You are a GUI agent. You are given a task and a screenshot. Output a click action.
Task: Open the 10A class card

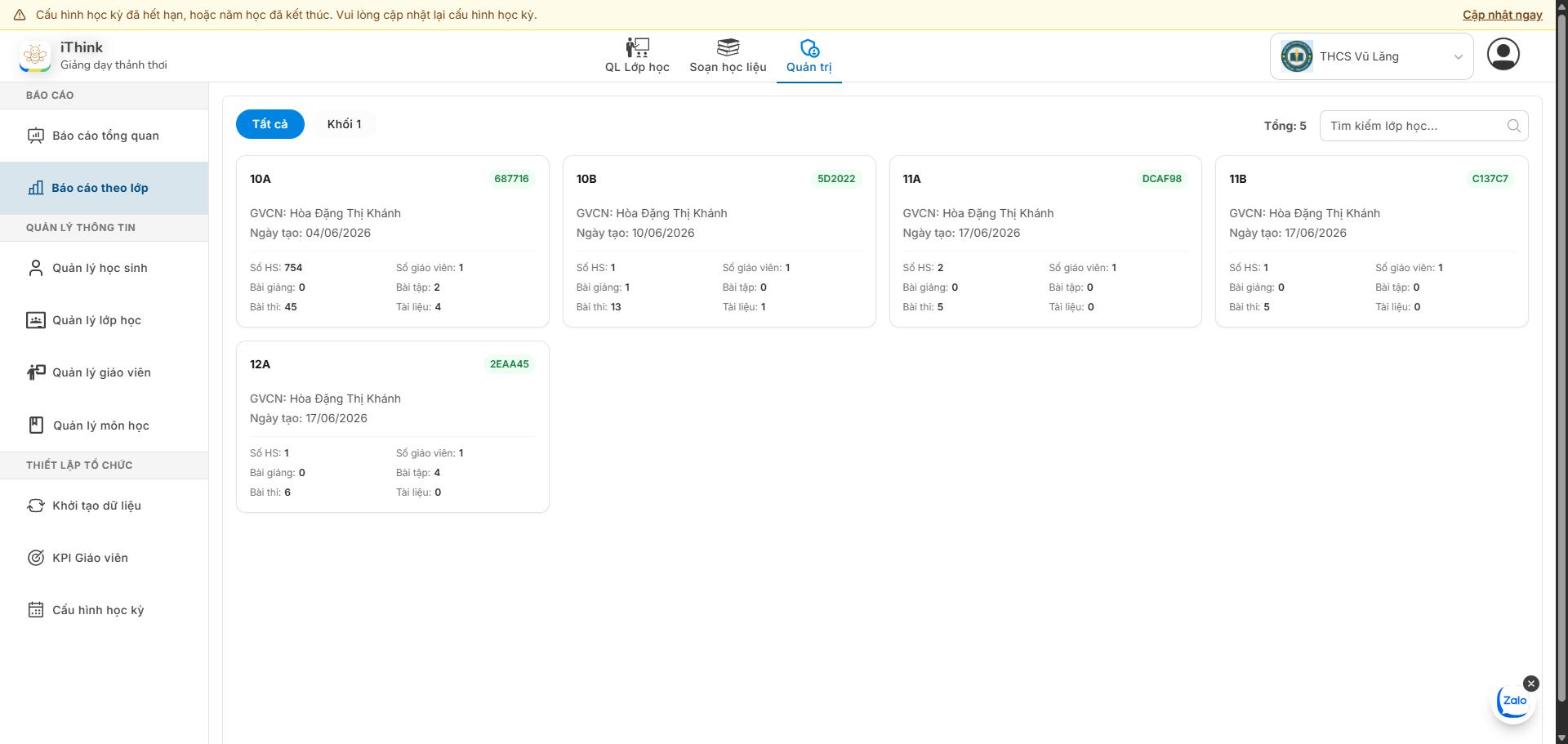coord(392,241)
